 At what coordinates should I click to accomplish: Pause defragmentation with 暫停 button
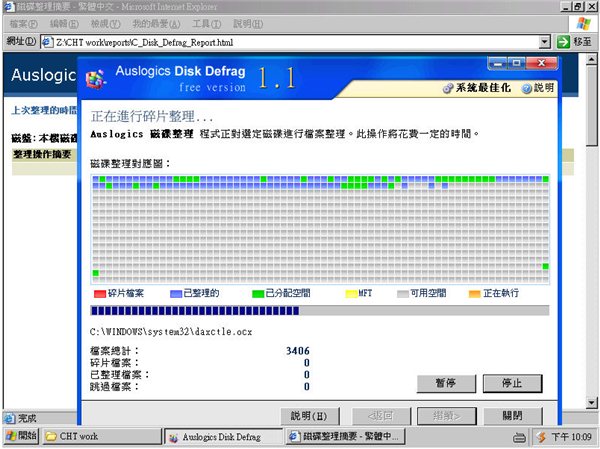point(446,383)
